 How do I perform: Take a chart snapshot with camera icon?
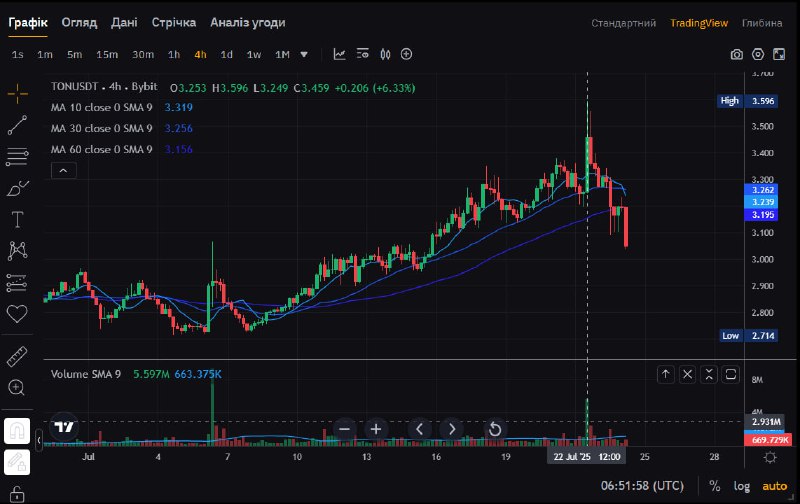(x=736, y=54)
